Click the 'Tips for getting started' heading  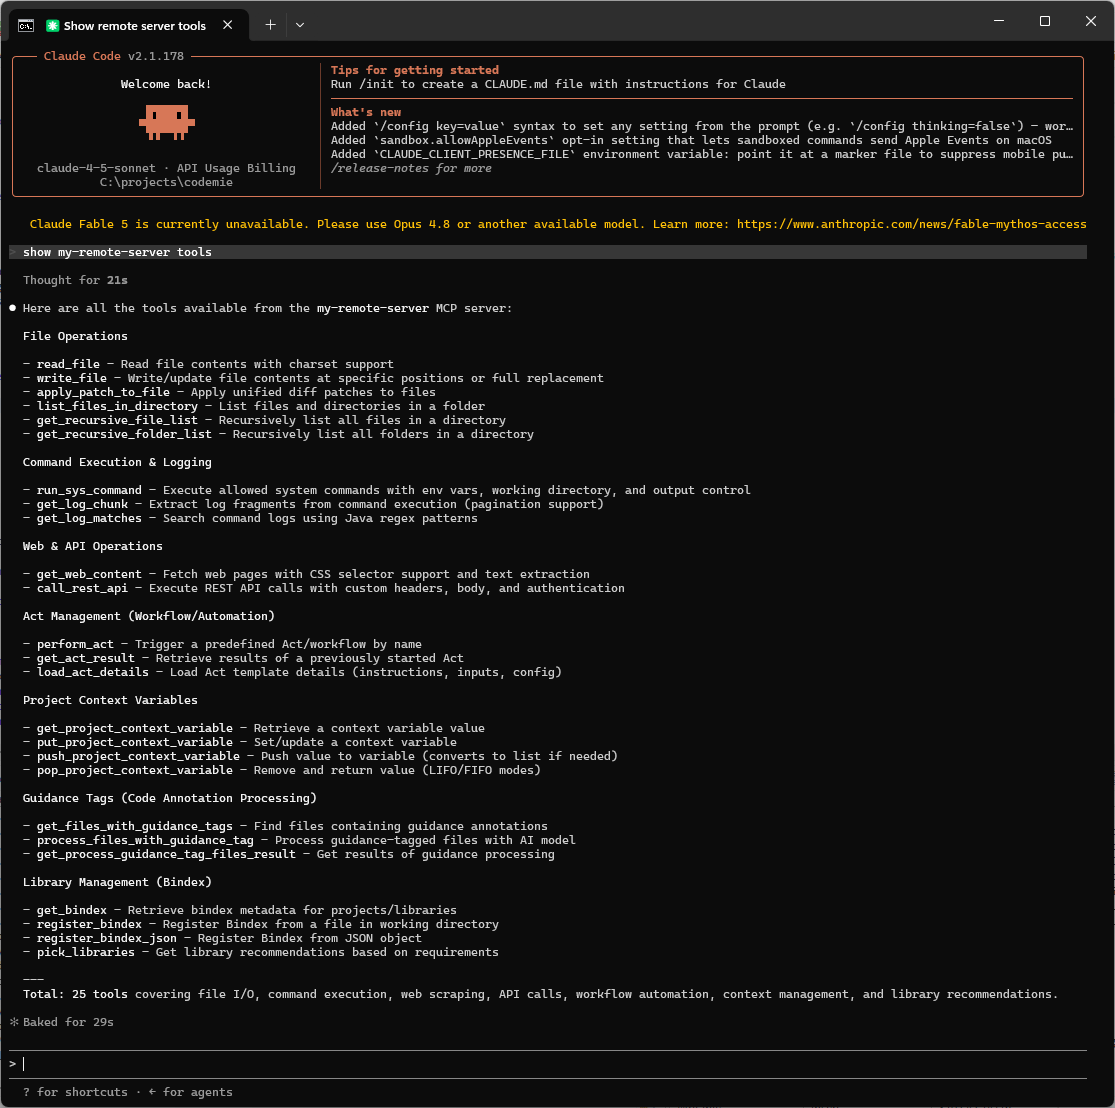point(415,70)
